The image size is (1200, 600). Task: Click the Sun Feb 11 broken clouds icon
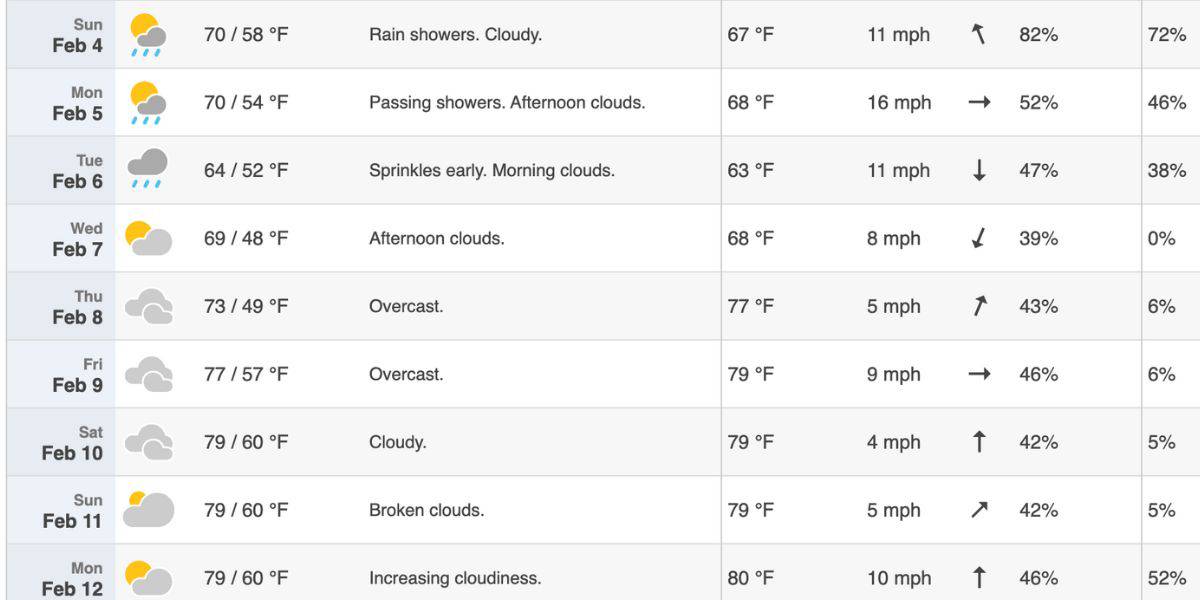tap(148, 509)
